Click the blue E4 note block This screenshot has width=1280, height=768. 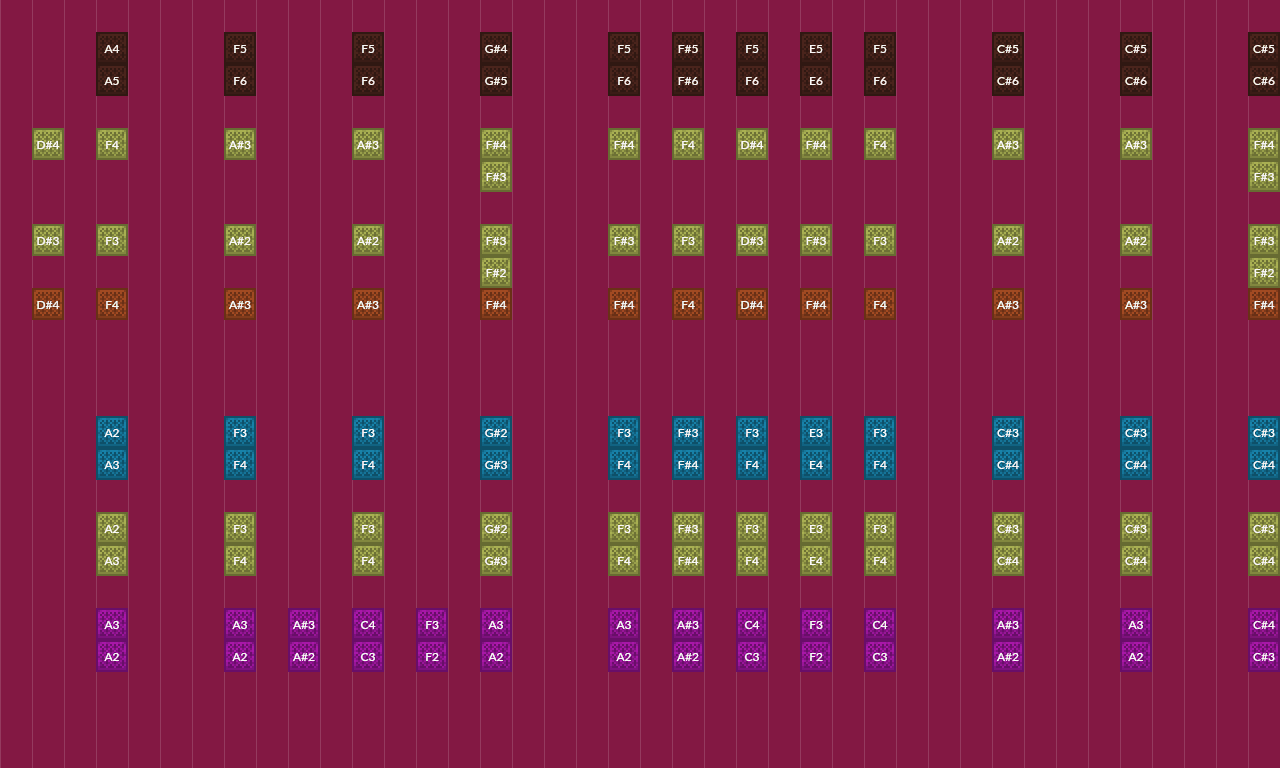816,465
